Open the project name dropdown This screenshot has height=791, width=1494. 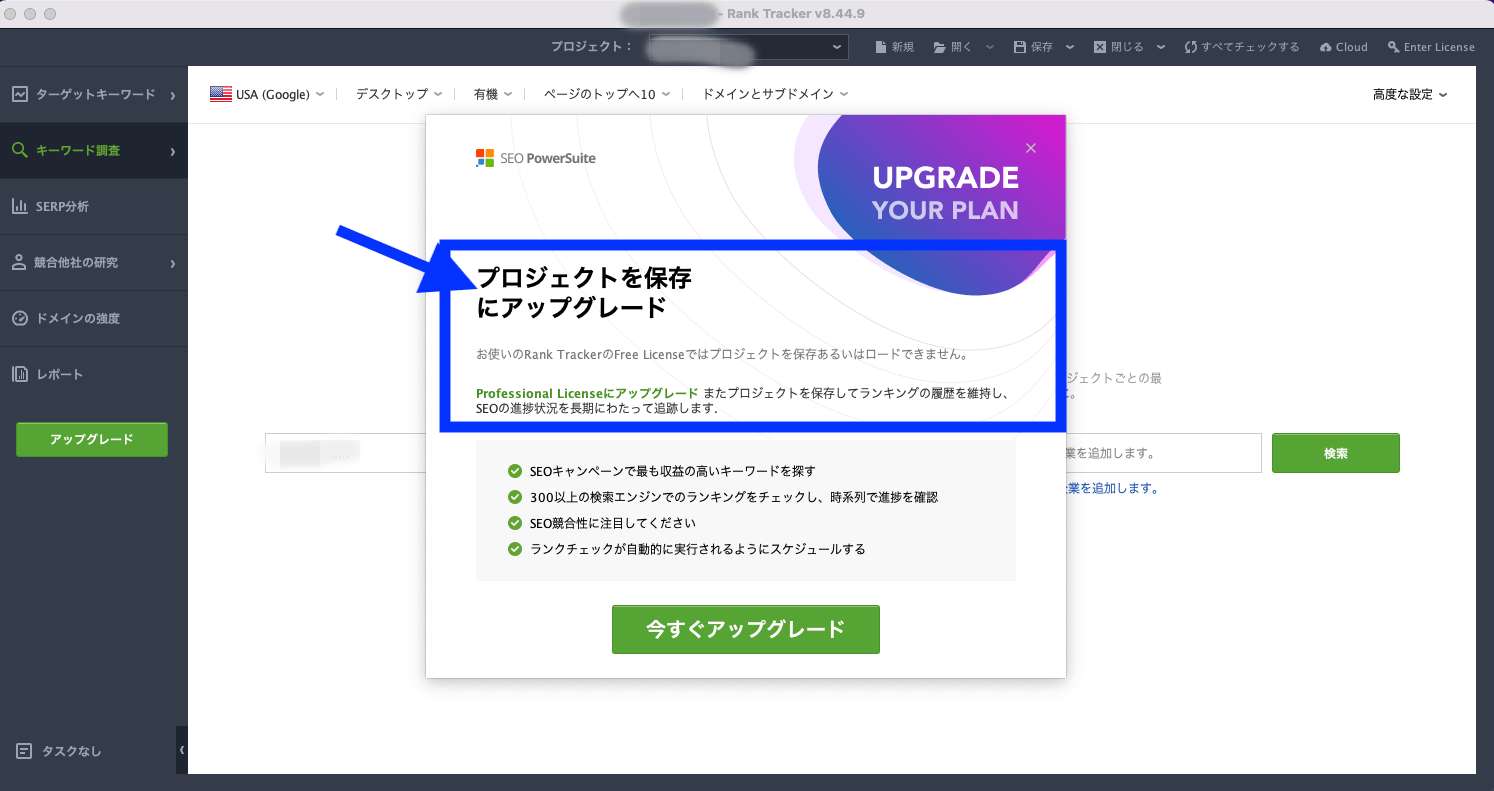click(748, 47)
